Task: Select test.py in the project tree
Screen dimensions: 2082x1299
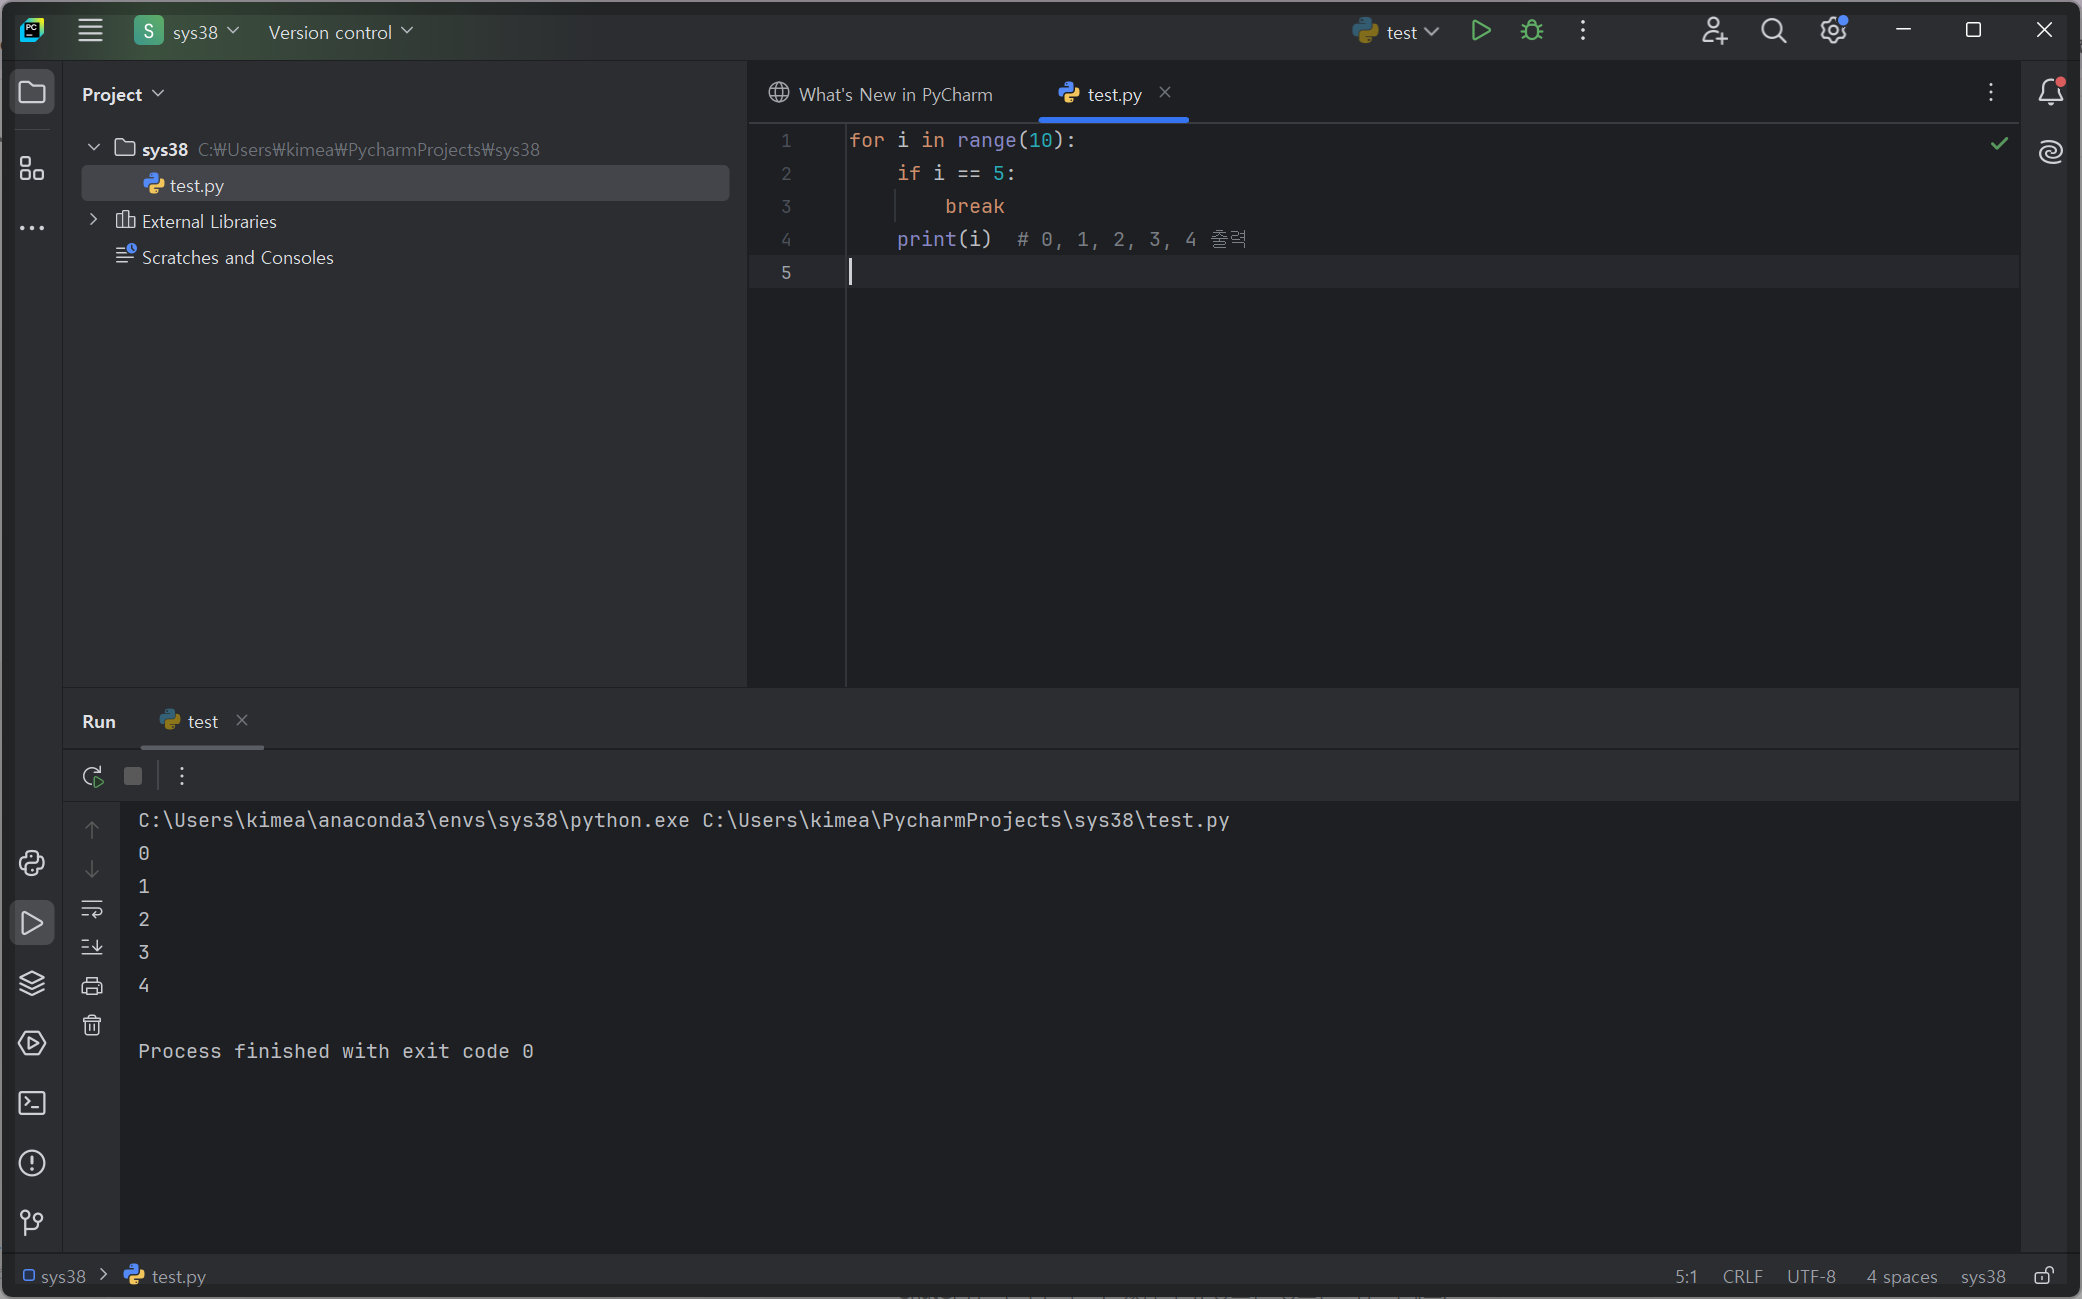Action: 196,185
